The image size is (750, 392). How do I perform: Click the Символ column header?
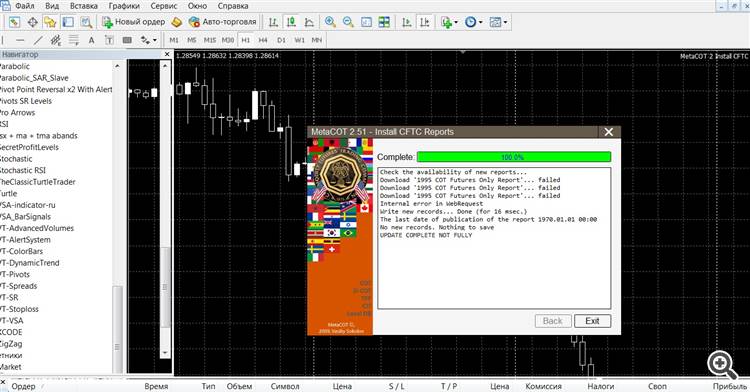(285, 386)
